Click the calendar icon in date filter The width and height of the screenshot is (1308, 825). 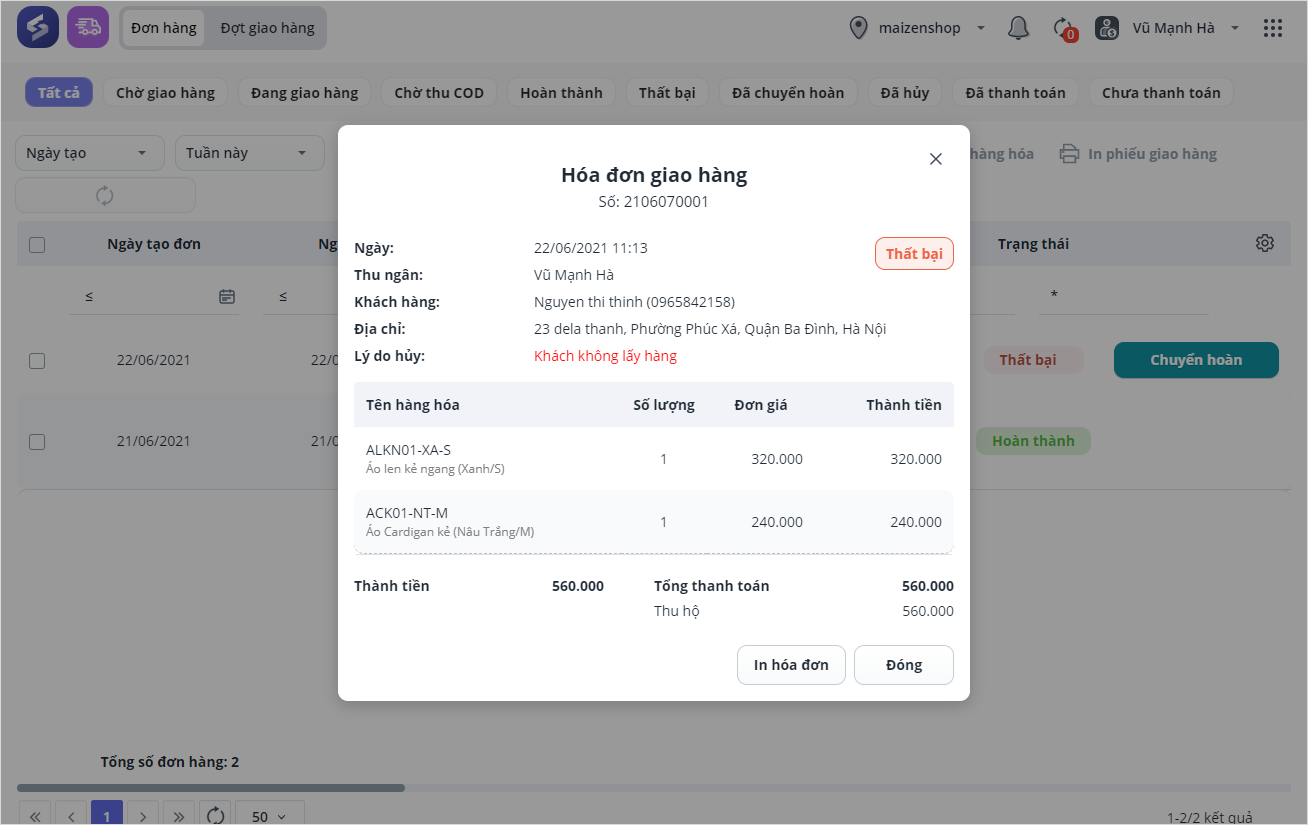227,296
